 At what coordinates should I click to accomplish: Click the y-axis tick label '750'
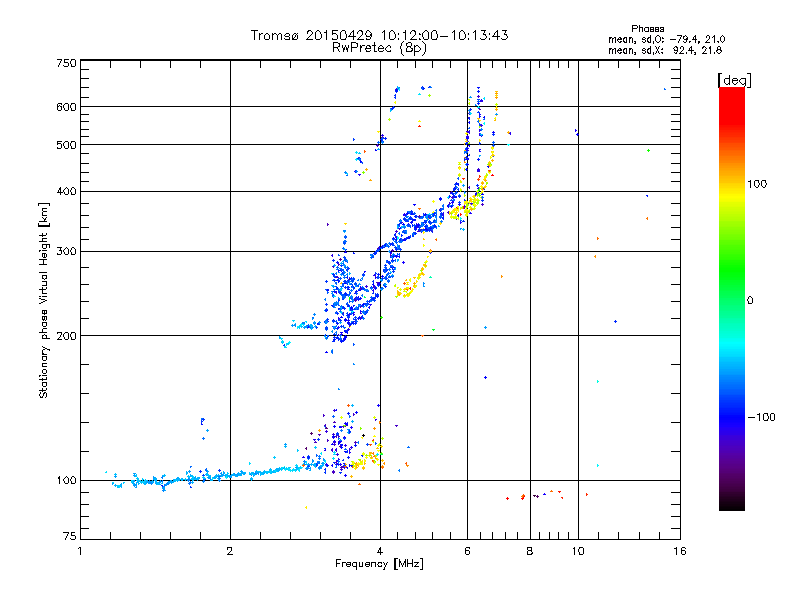(66, 63)
